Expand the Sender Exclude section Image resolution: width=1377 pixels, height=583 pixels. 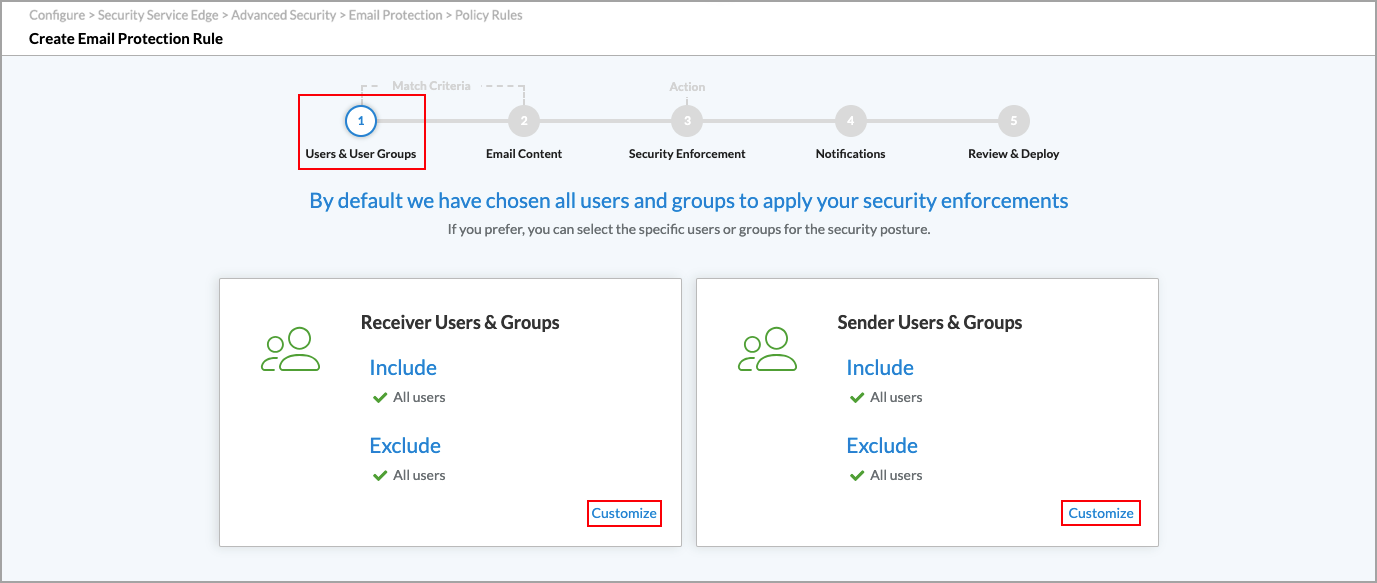pyautogui.click(x=882, y=445)
